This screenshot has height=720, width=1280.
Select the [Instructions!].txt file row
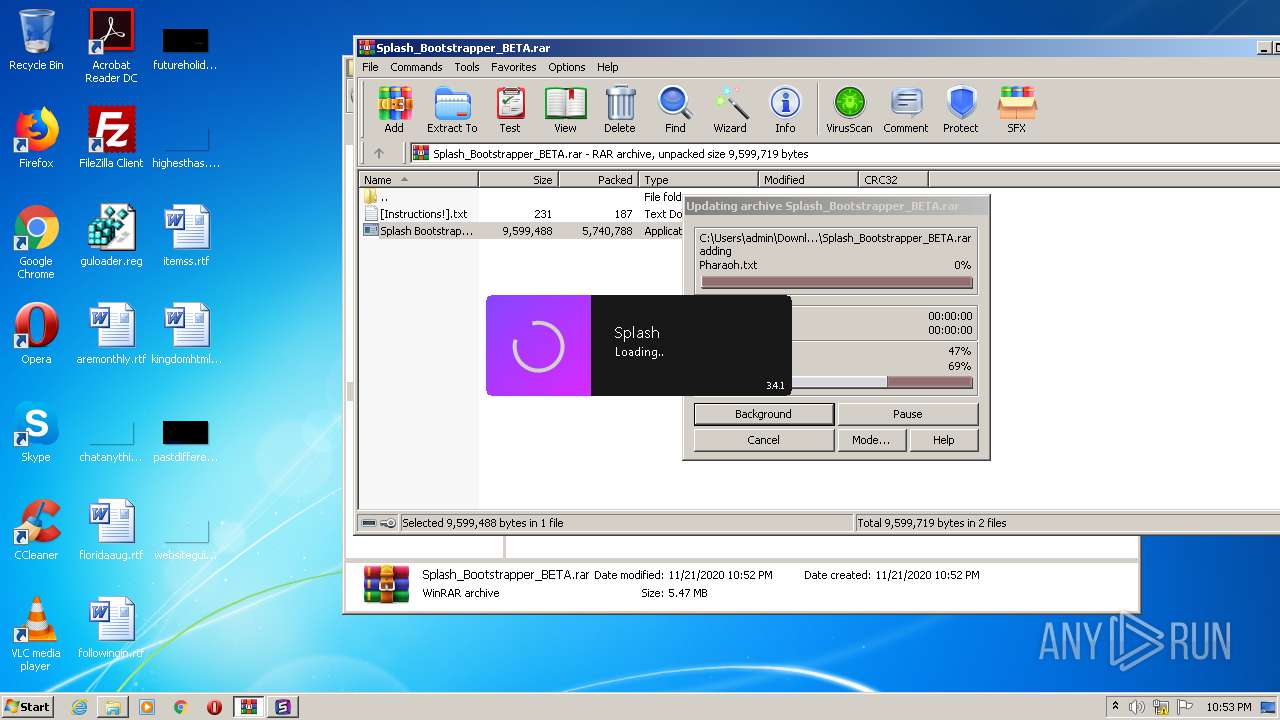pyautogui.click(x=520, y=214)
